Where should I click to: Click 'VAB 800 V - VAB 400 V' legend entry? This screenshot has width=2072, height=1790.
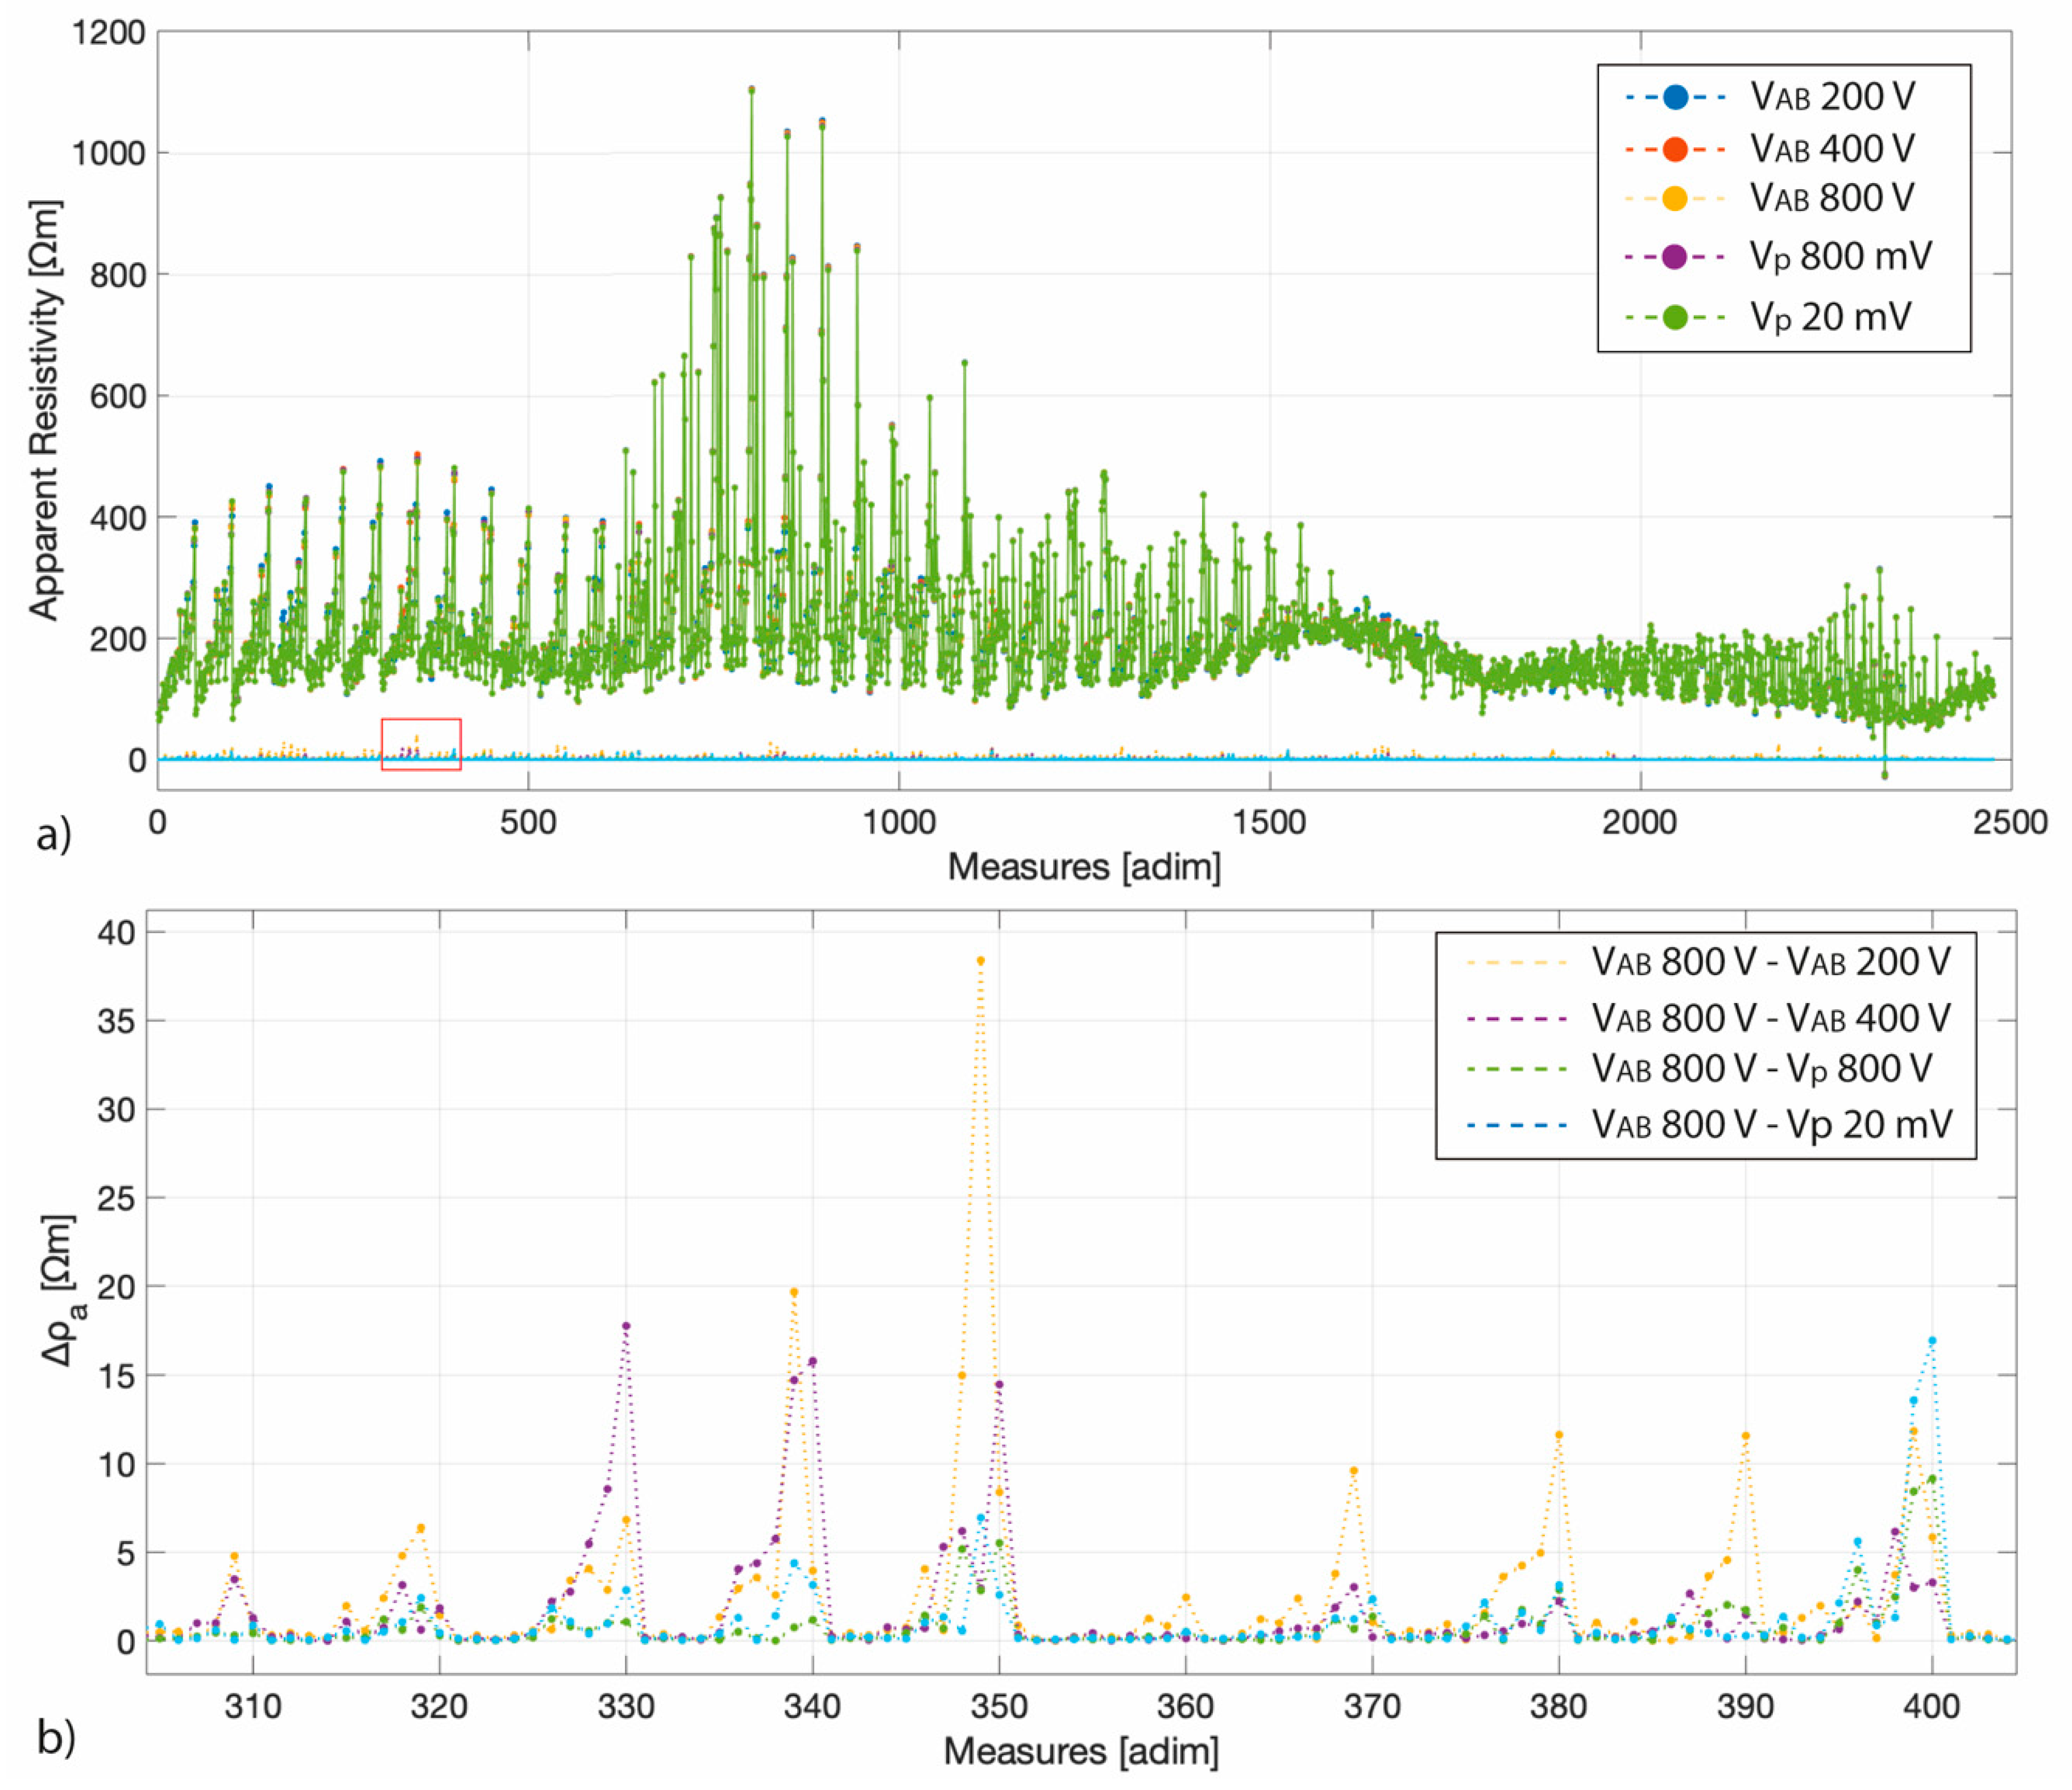[1708, 1018]
